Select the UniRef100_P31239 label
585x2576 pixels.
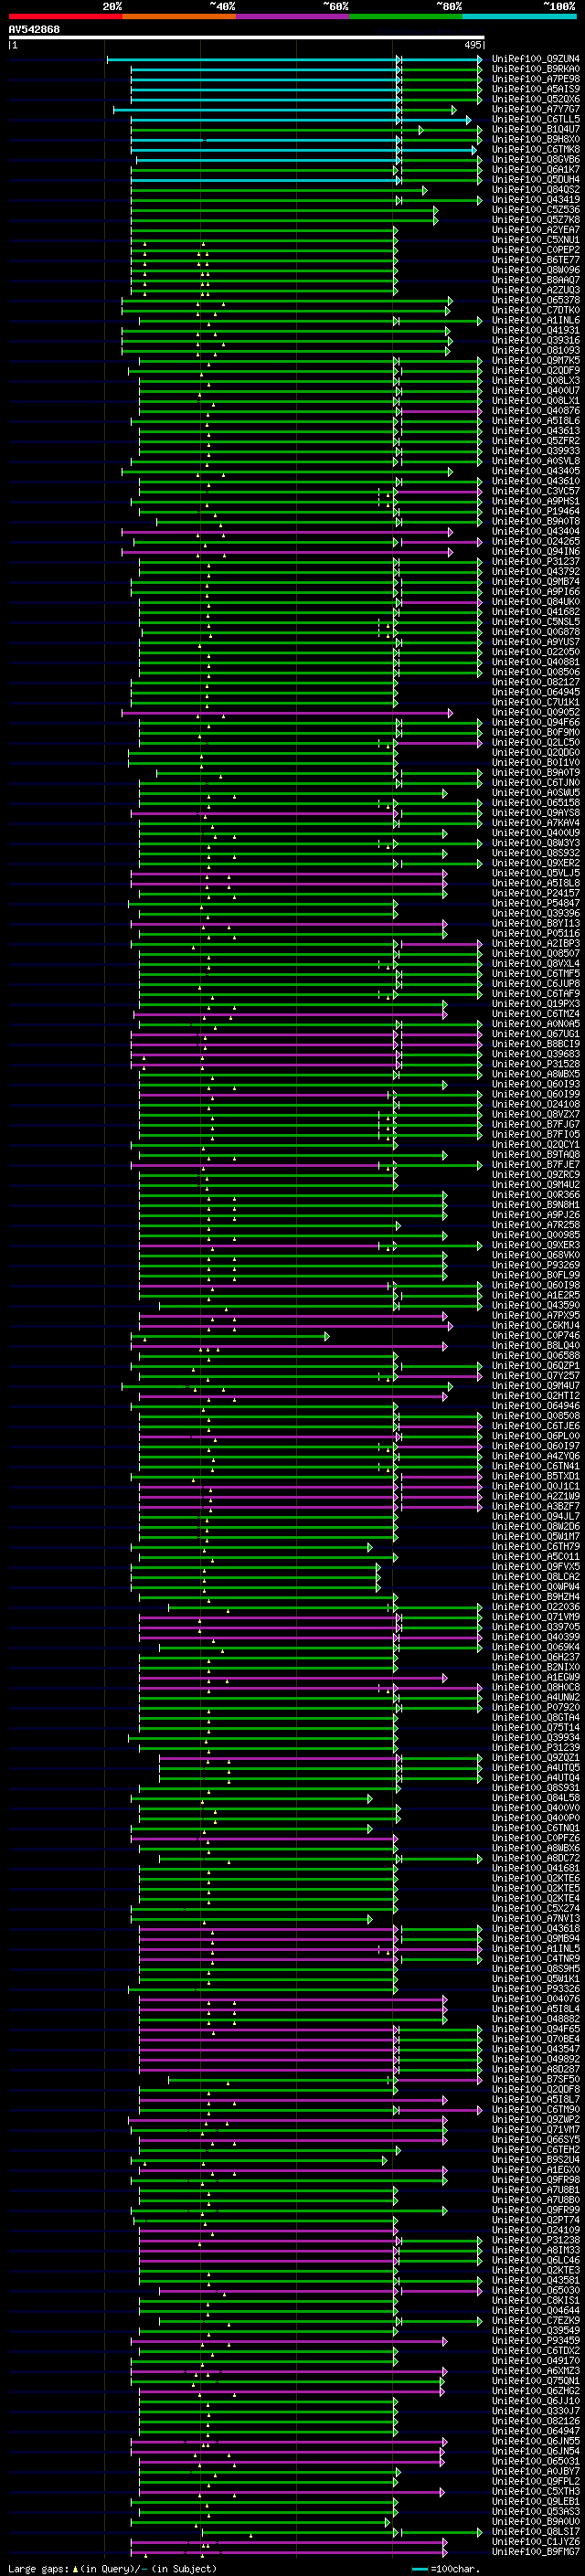pyautogui.click(x=536, y=1747)
